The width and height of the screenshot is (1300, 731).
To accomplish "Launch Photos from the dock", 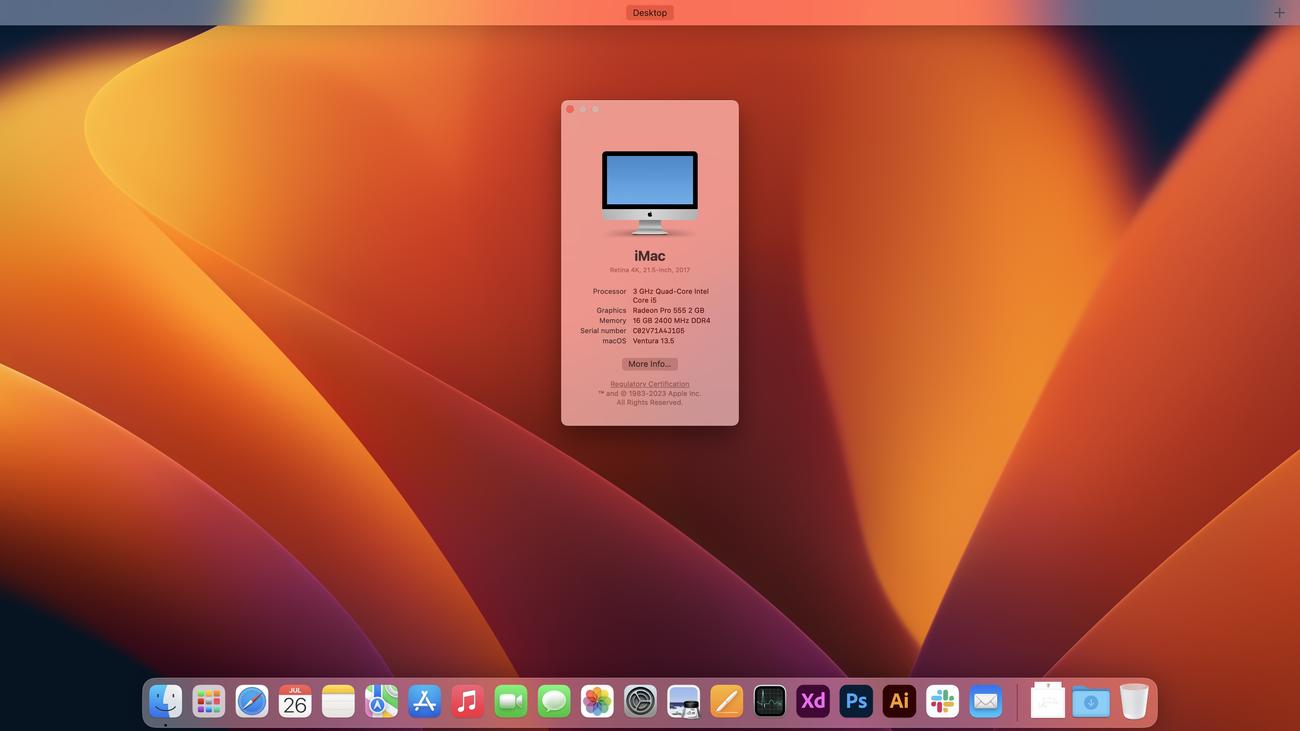I will tap(597, 701).
